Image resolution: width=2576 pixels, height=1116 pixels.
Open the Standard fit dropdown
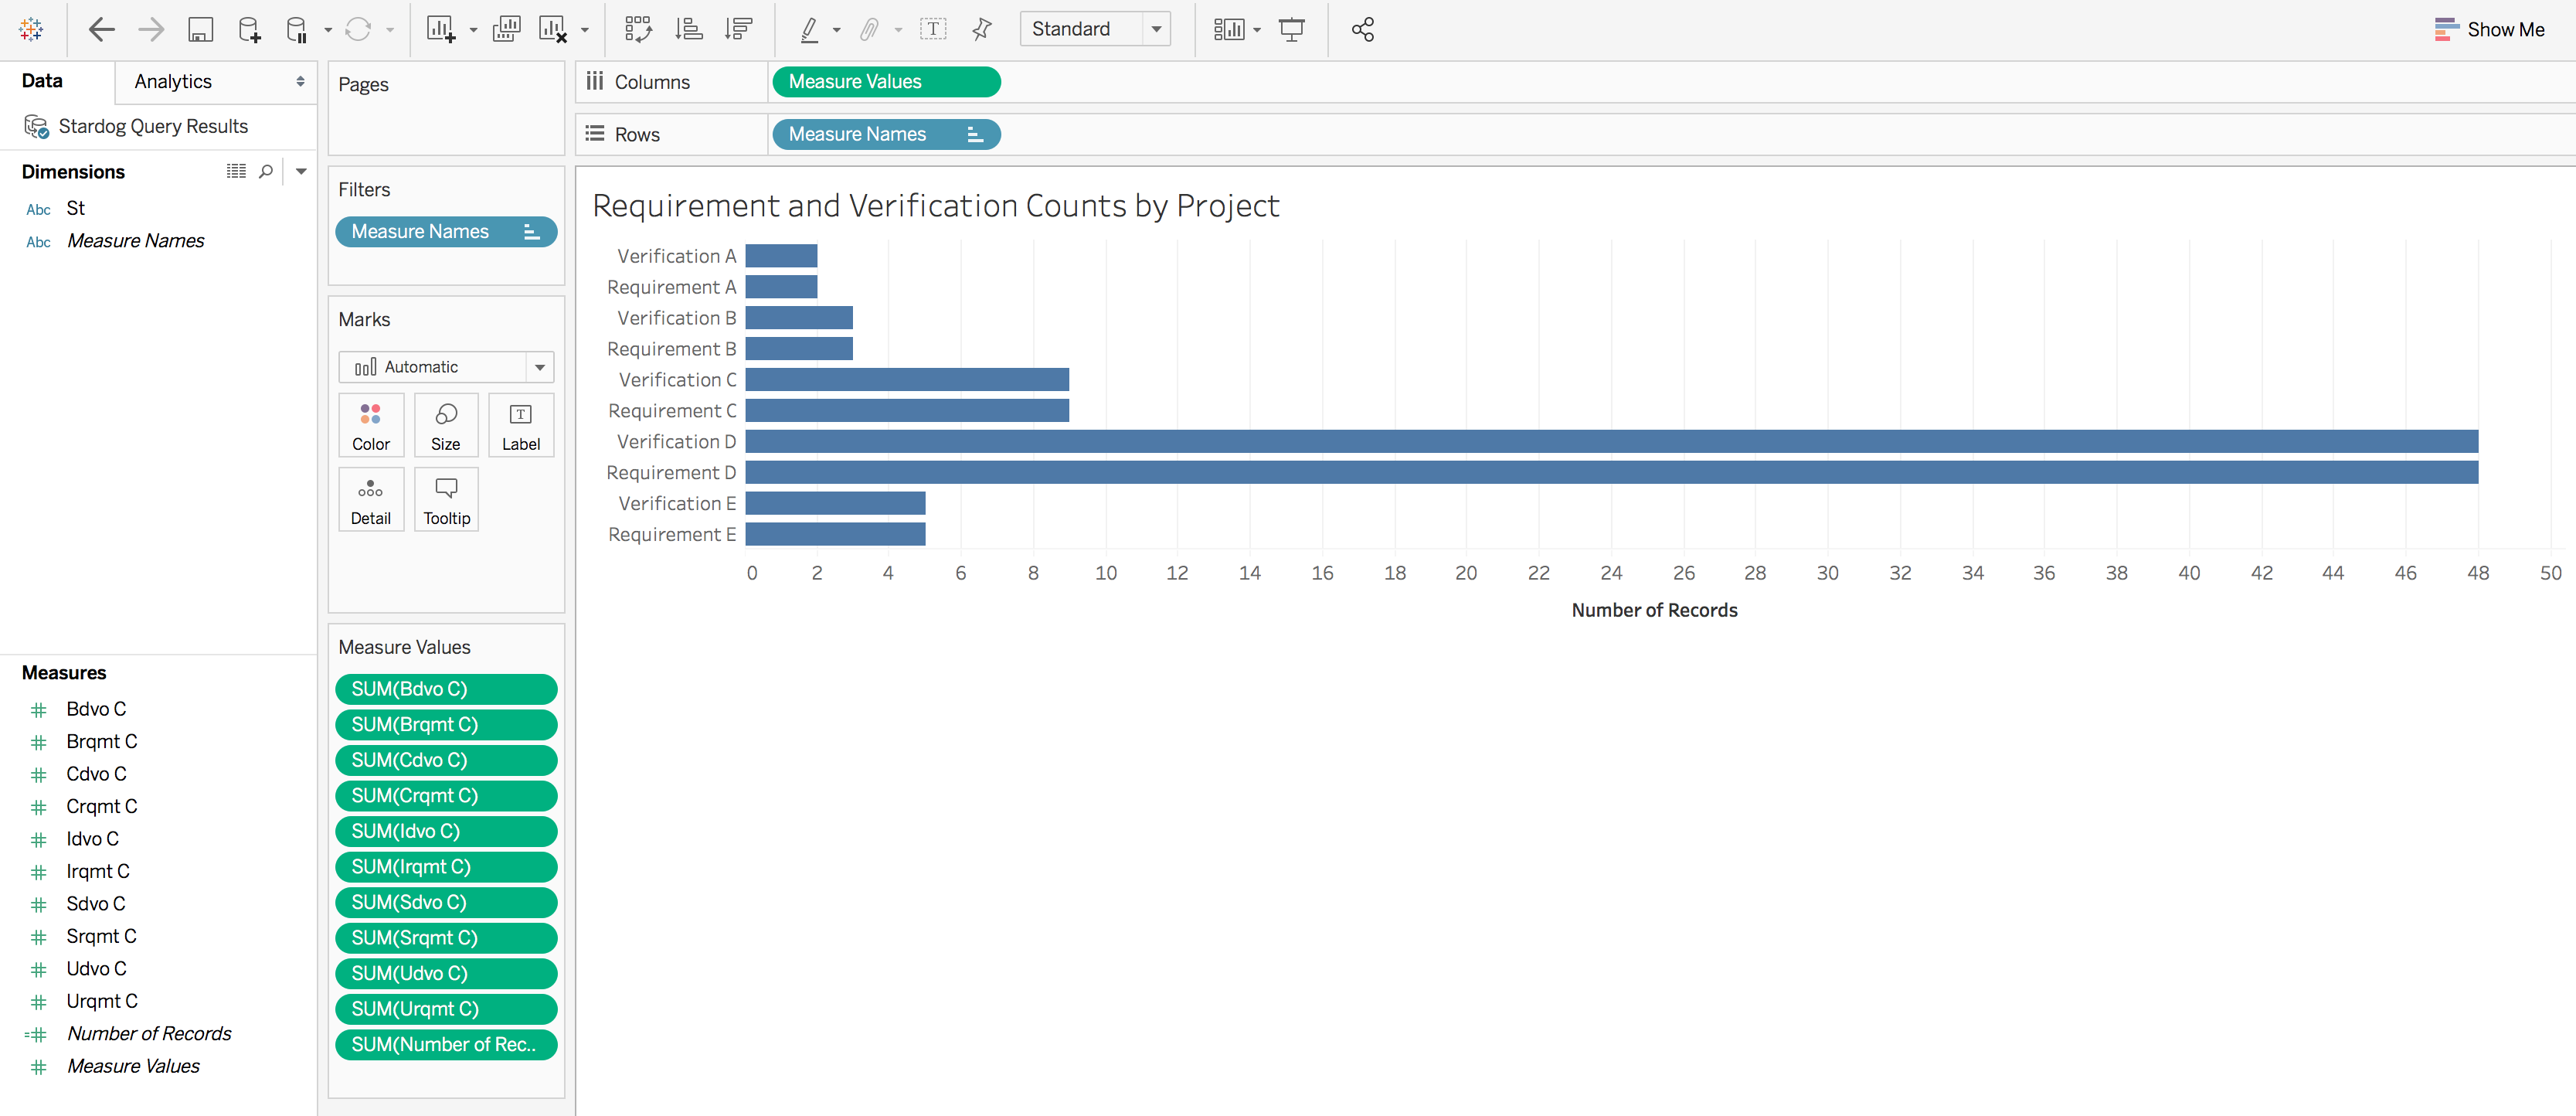1156,29
